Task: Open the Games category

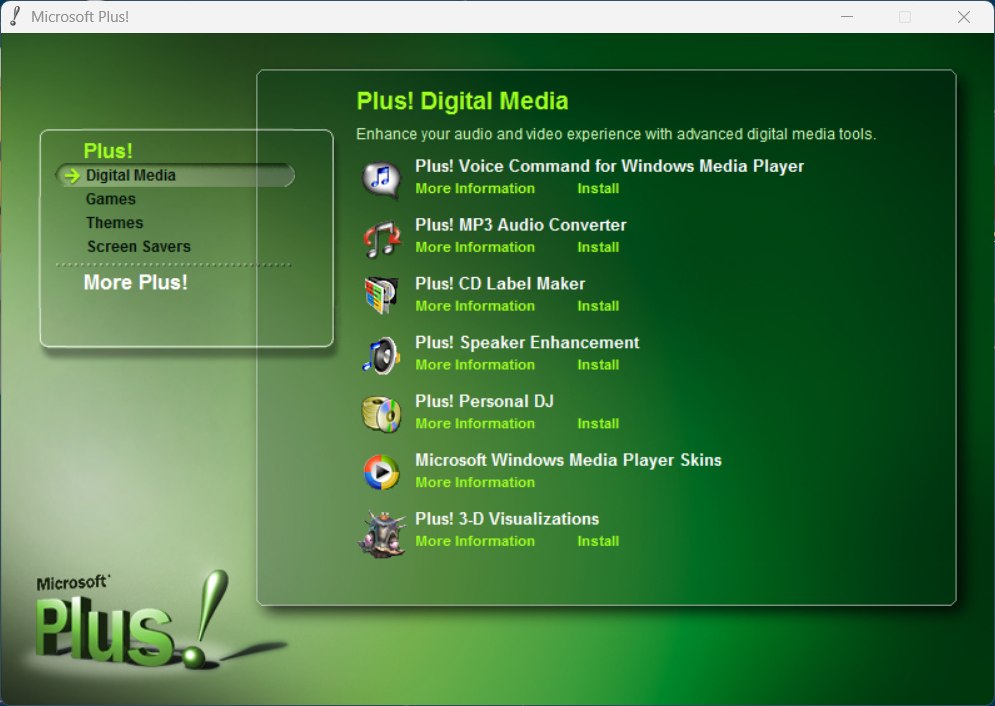Action: click(111, 199)
